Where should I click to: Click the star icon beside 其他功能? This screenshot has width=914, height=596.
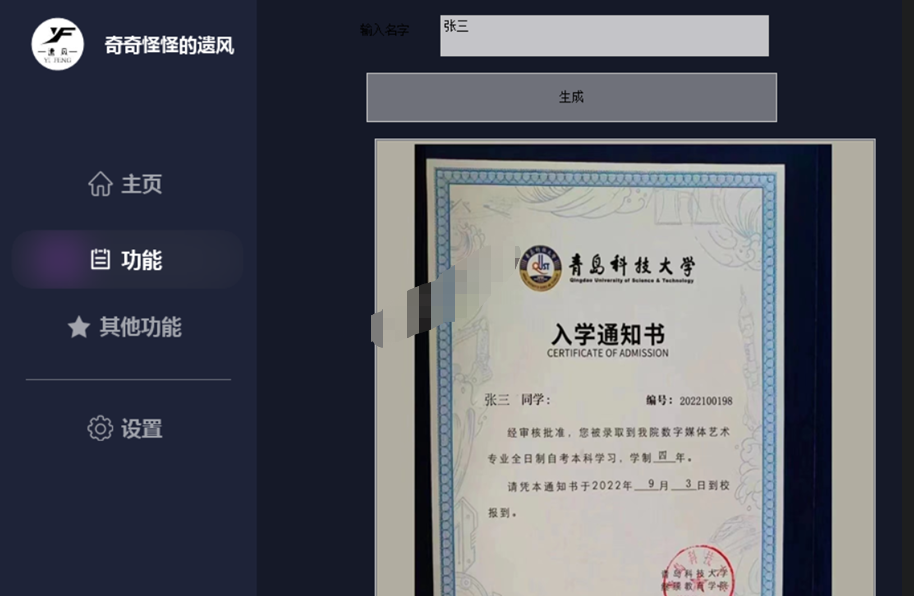tap(79, 327)
